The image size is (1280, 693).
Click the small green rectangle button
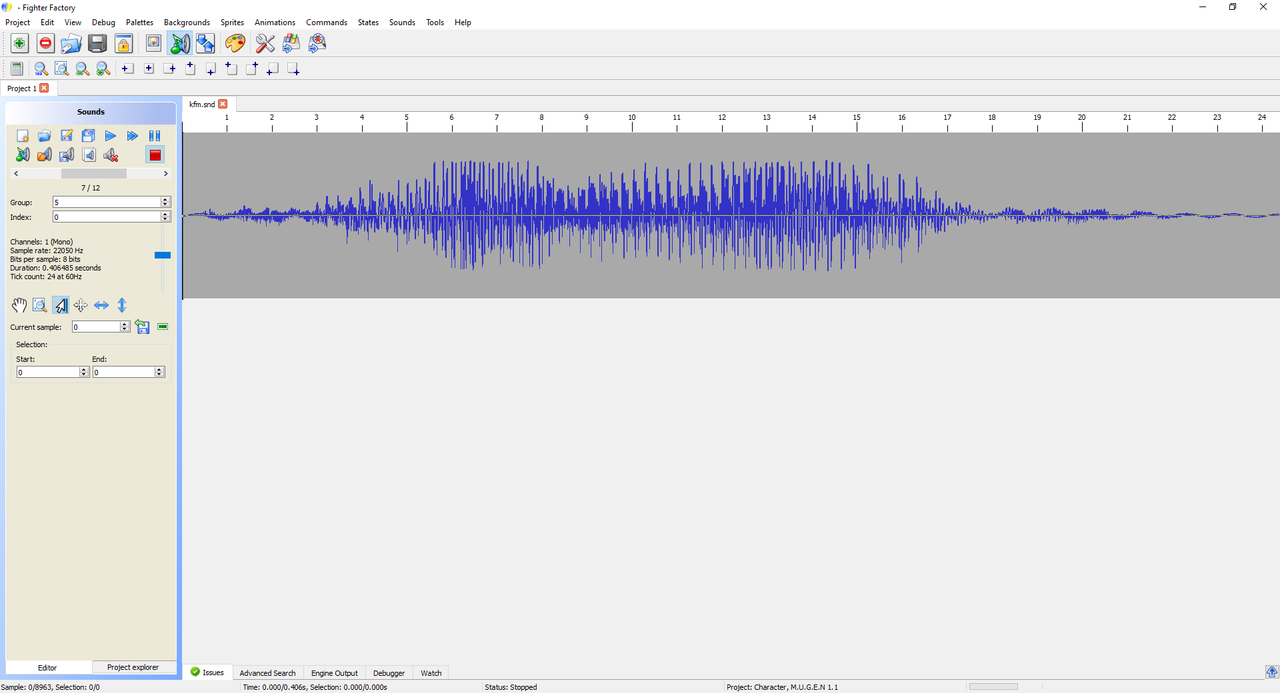click(163, 327)
